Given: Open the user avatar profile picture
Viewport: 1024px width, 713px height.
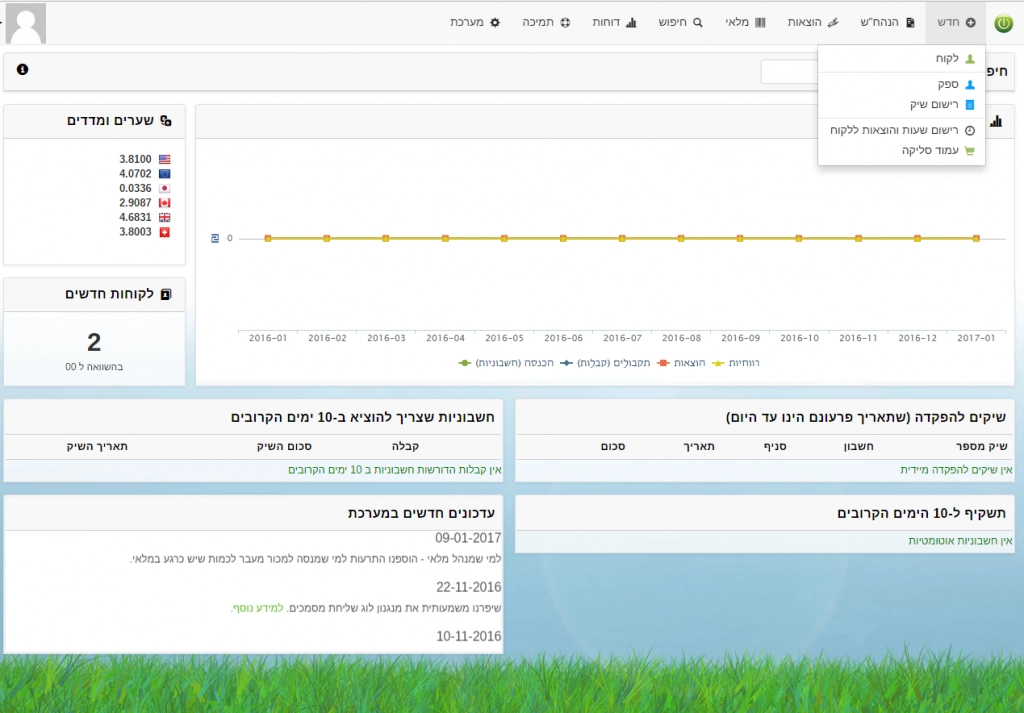Looking at the screenshot, I should coord(26,23).
